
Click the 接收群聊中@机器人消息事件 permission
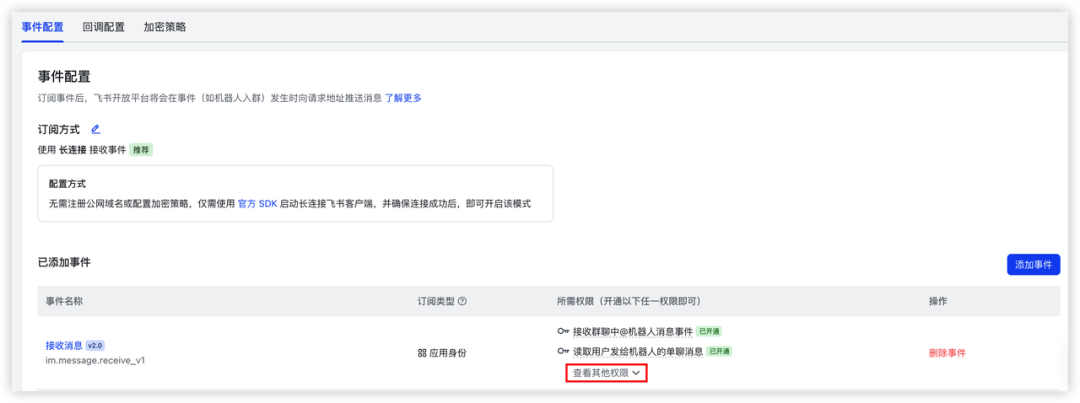click(x=632, y=331)
